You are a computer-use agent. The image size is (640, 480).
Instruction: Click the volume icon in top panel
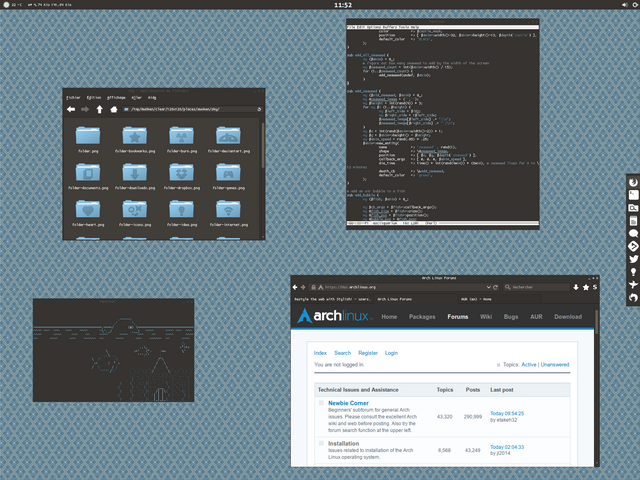point(624,4)
